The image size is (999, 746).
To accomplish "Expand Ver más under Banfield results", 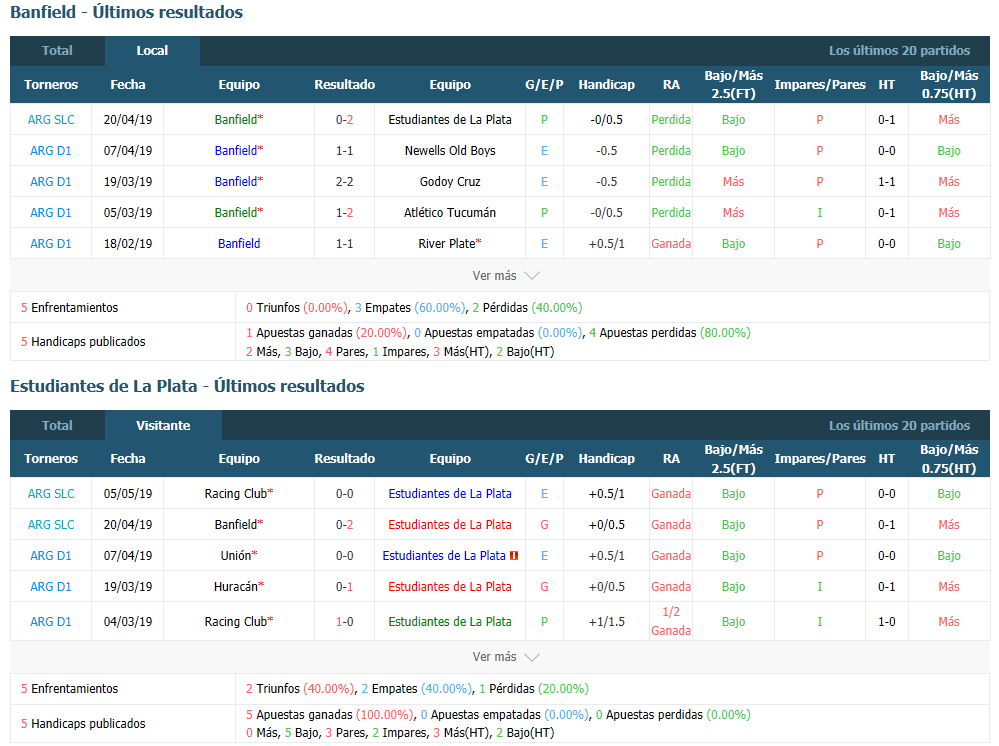I will [506, 276].
